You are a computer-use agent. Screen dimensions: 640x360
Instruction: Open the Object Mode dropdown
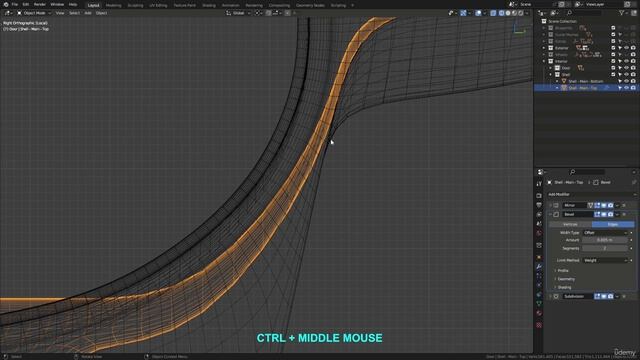[x=34, y=13]
